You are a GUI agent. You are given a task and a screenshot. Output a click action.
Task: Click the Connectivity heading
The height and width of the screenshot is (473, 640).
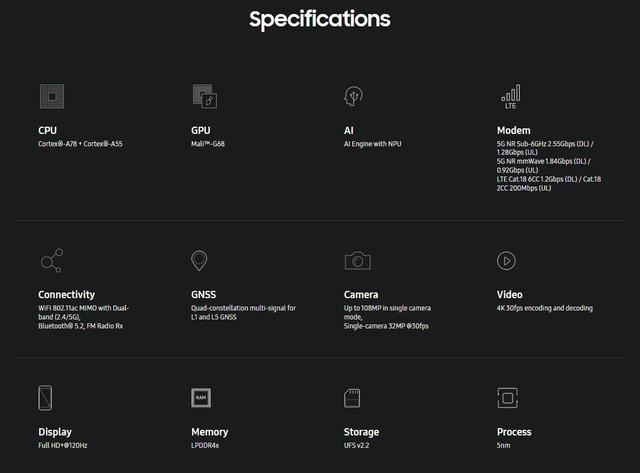tap(66, 294)
